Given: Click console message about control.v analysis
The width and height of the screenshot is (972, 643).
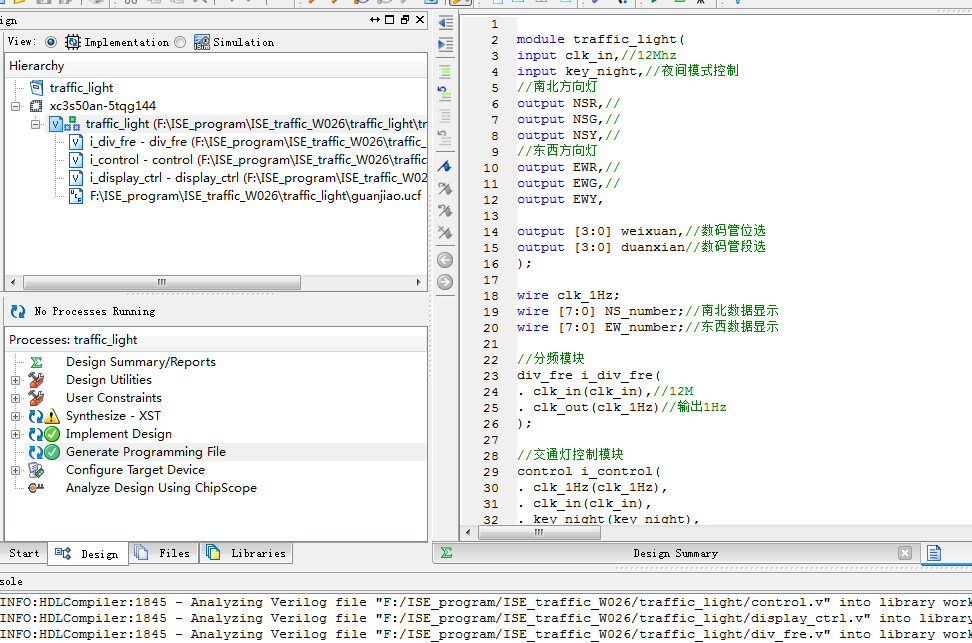Looking at the screenshot, I should point(486,602).
